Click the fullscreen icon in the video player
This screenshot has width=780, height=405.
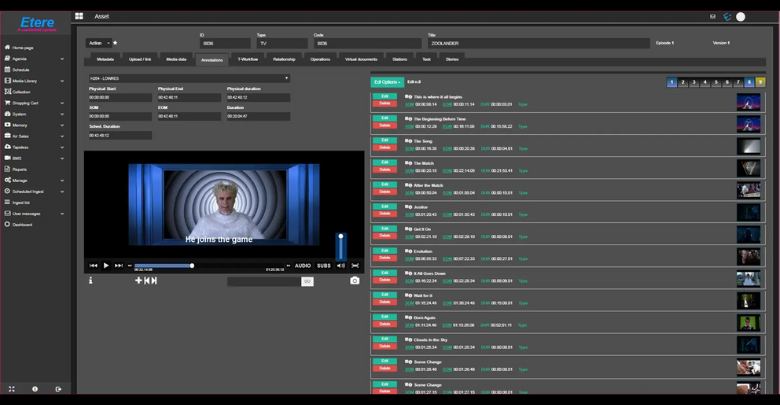(x=355, y=266)
